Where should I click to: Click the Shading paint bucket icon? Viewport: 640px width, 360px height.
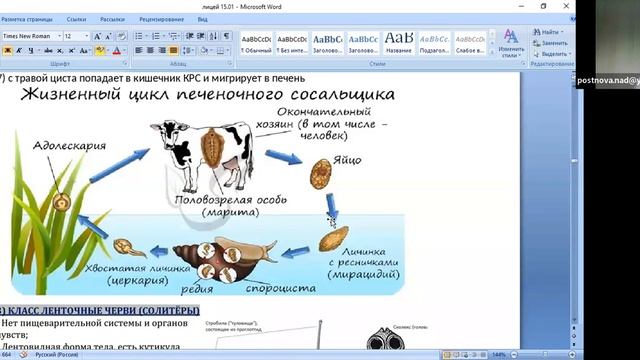click(x=204, y=51)
